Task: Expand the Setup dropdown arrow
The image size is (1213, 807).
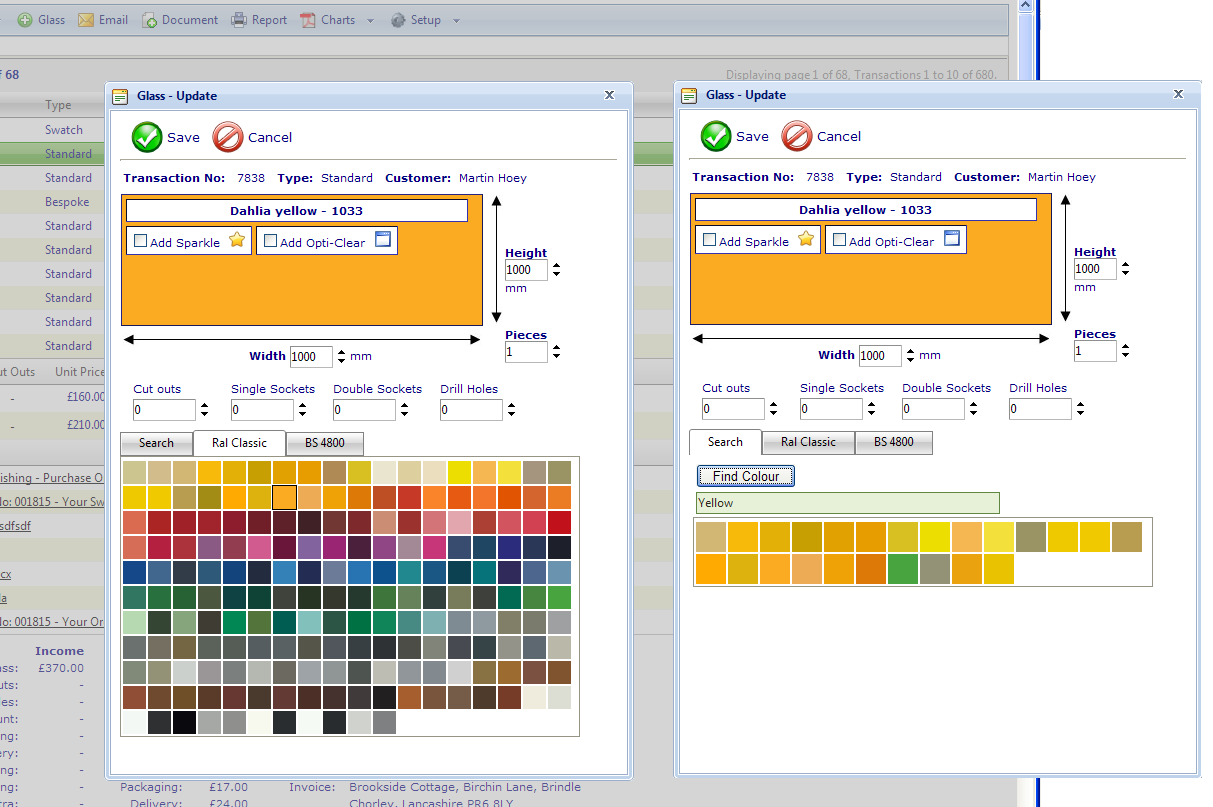Action: click(x=456, y=21)
